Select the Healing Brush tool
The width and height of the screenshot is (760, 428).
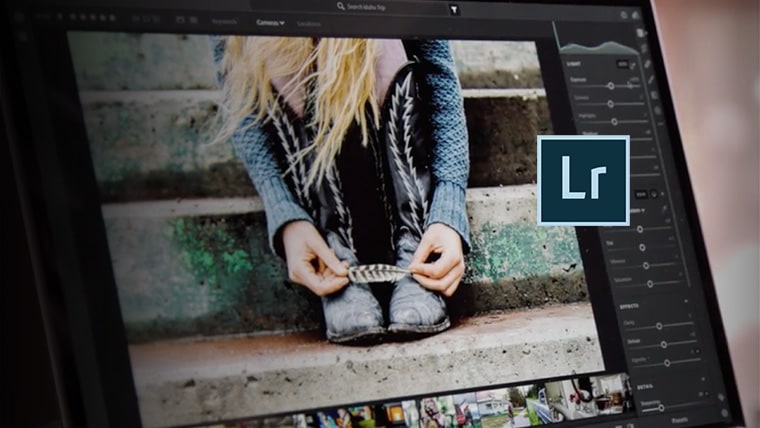pyautogui.click(x=648, y=64)
